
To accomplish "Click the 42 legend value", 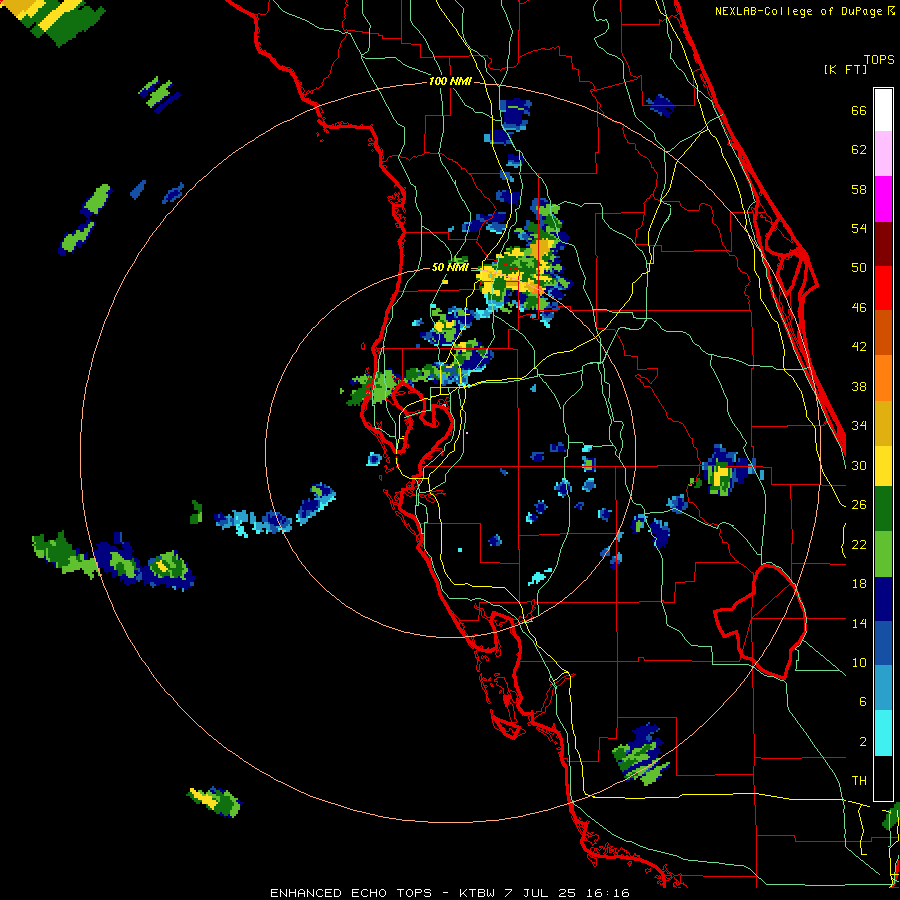I will point(859,347).
